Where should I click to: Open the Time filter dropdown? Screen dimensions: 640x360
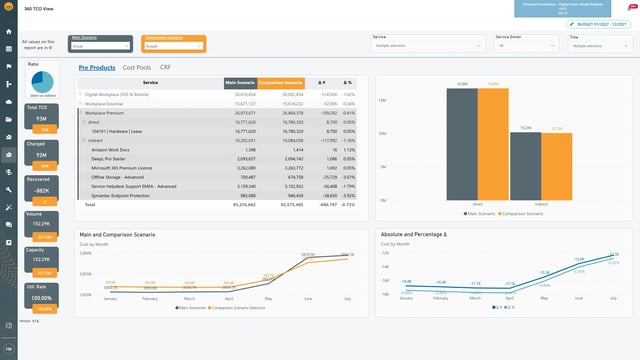pos(600,46)
